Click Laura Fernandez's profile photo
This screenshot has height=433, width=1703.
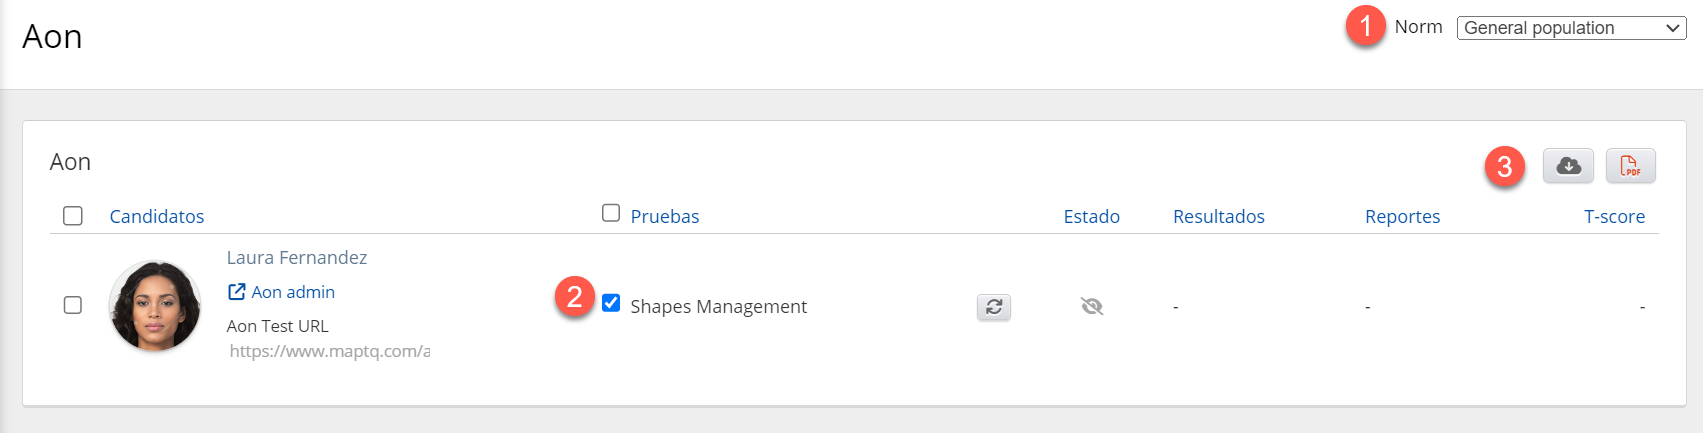tap(155, 306)
